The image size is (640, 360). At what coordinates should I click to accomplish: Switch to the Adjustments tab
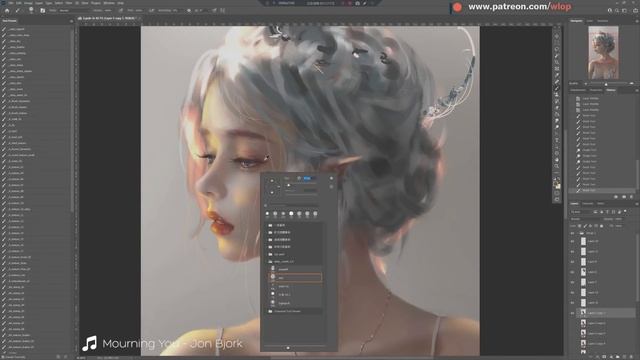[x=578, y=90]
